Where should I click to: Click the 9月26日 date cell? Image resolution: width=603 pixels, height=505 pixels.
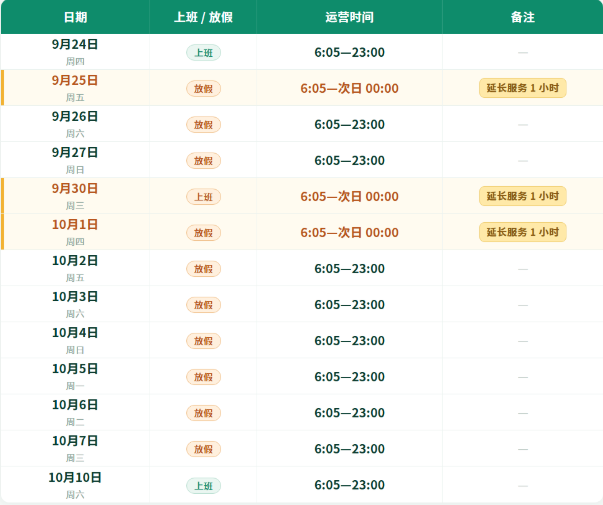click(75, 124)
